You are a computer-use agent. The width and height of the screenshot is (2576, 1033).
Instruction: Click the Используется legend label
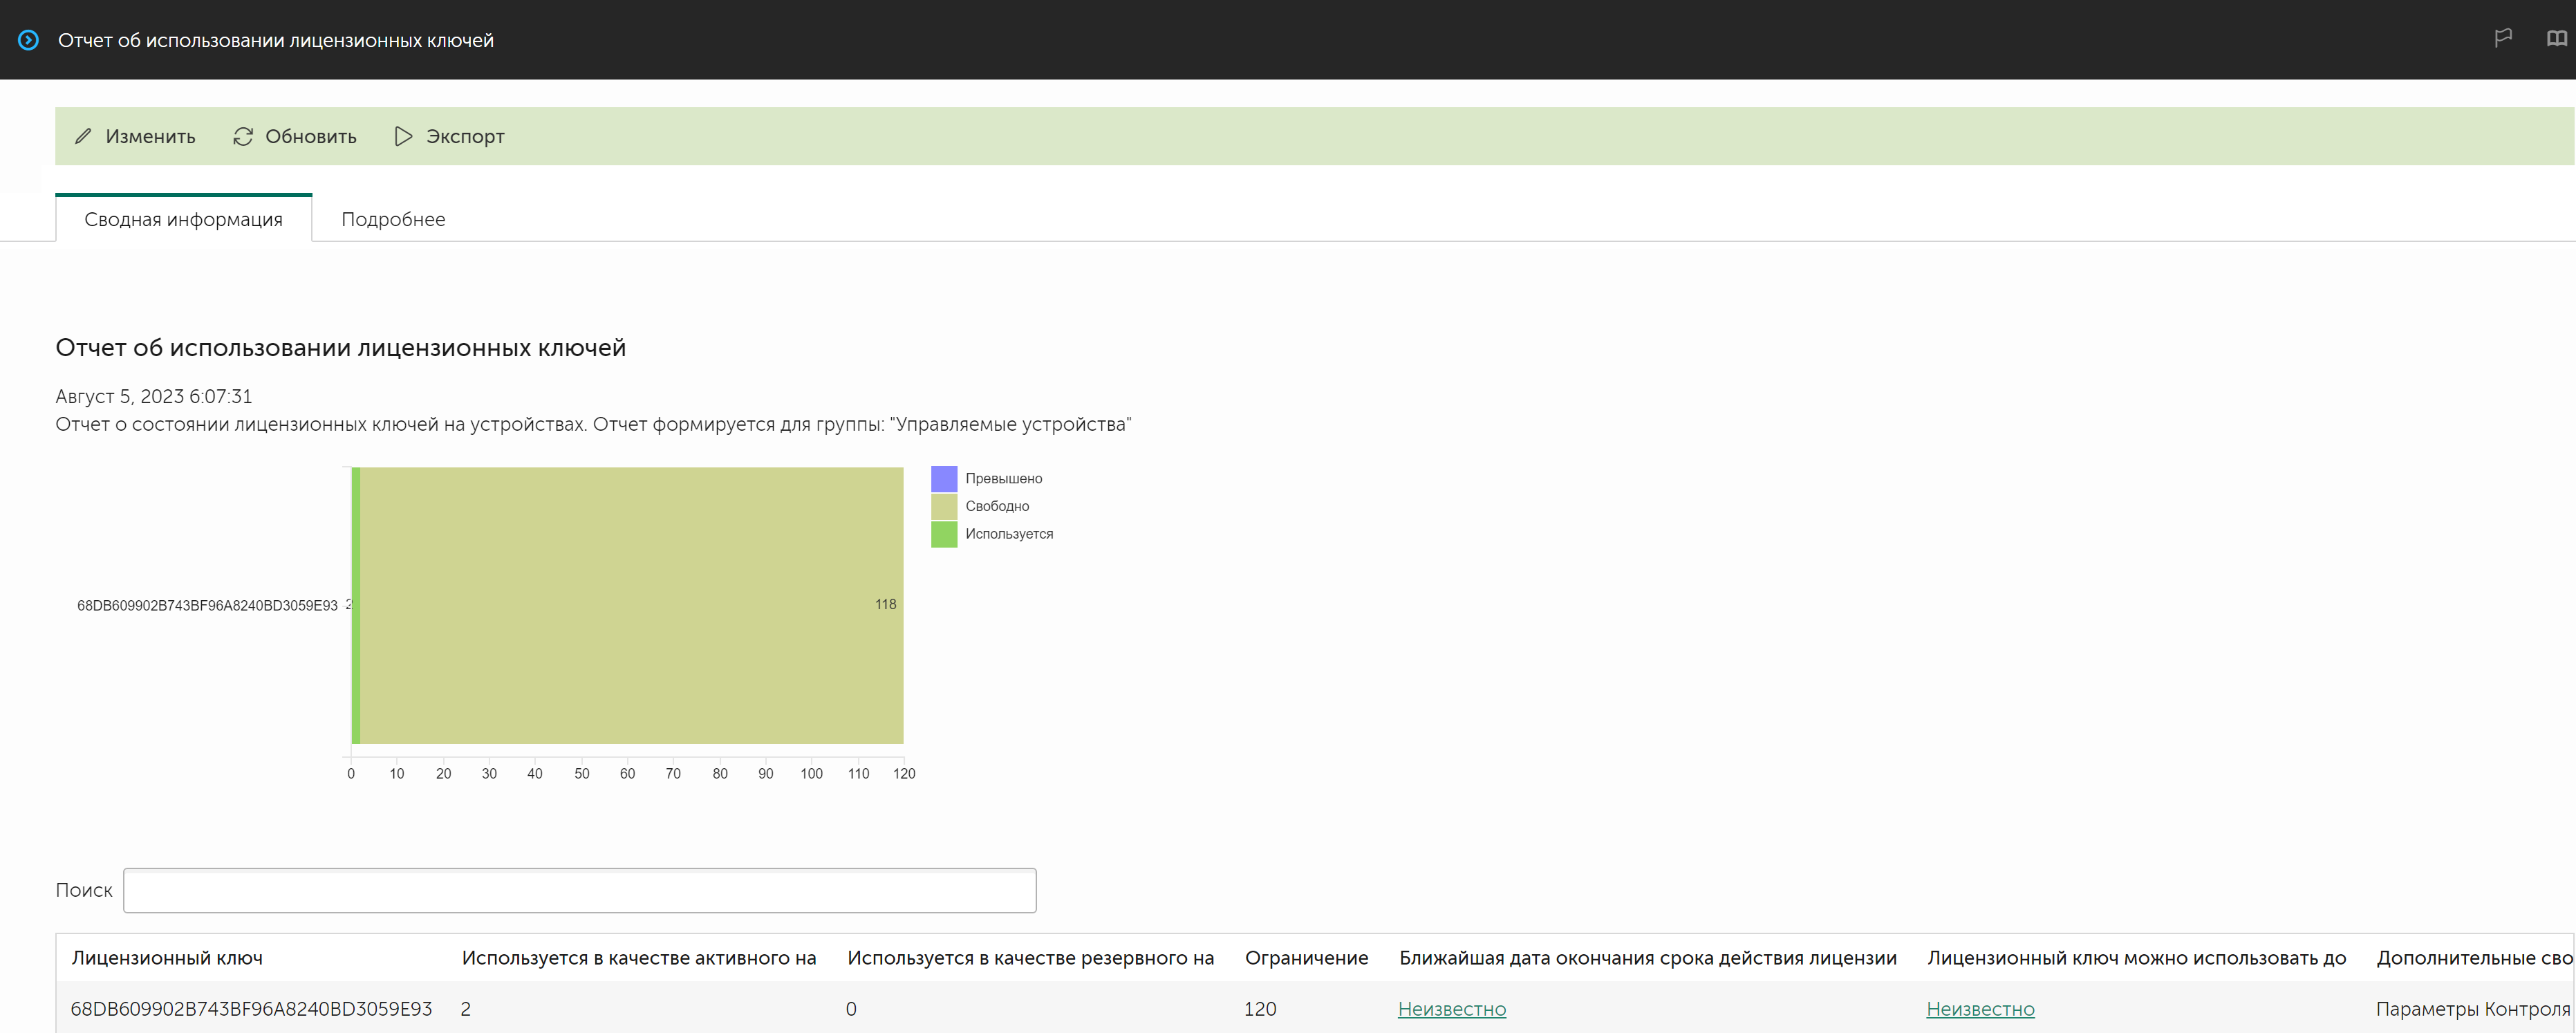(1009, 534)
